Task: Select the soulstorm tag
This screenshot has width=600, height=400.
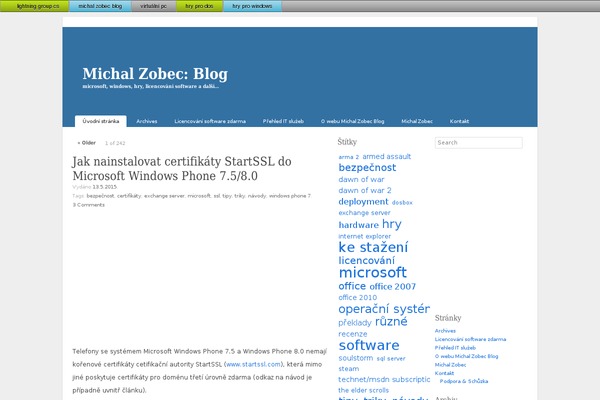Action: [355, 358]
